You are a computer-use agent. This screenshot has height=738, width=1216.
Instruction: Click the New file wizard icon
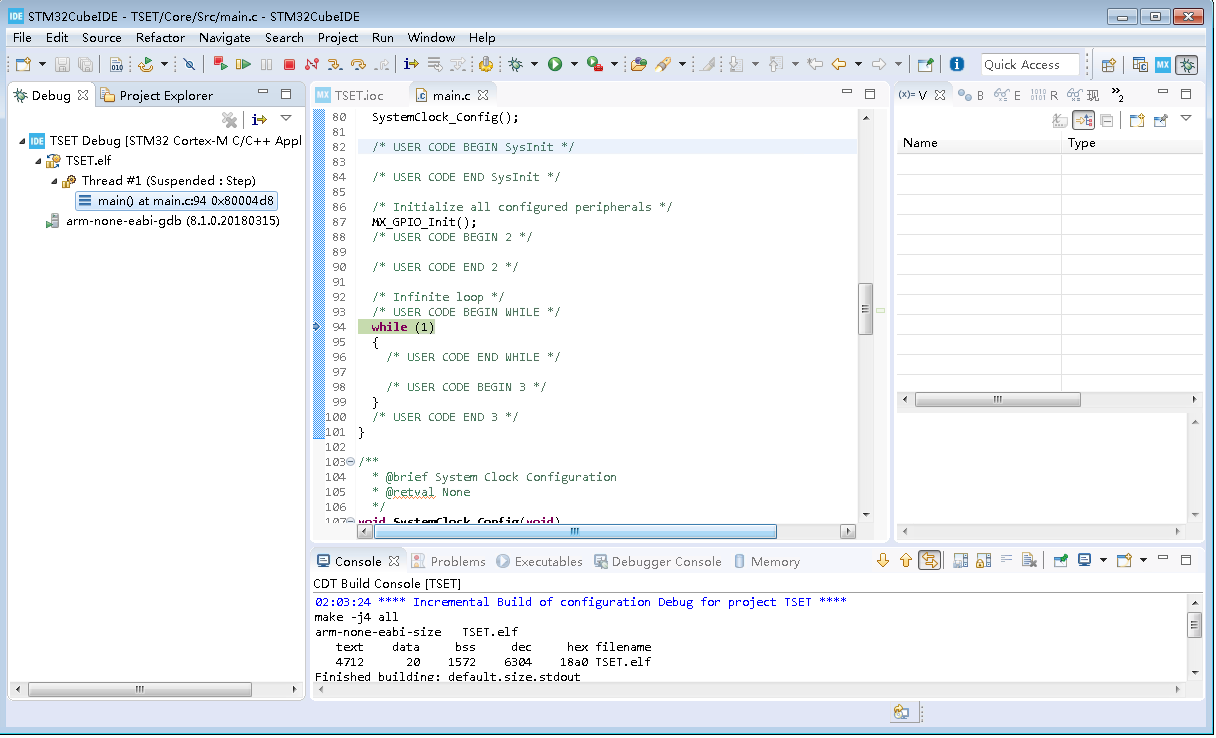pos(23,64)
